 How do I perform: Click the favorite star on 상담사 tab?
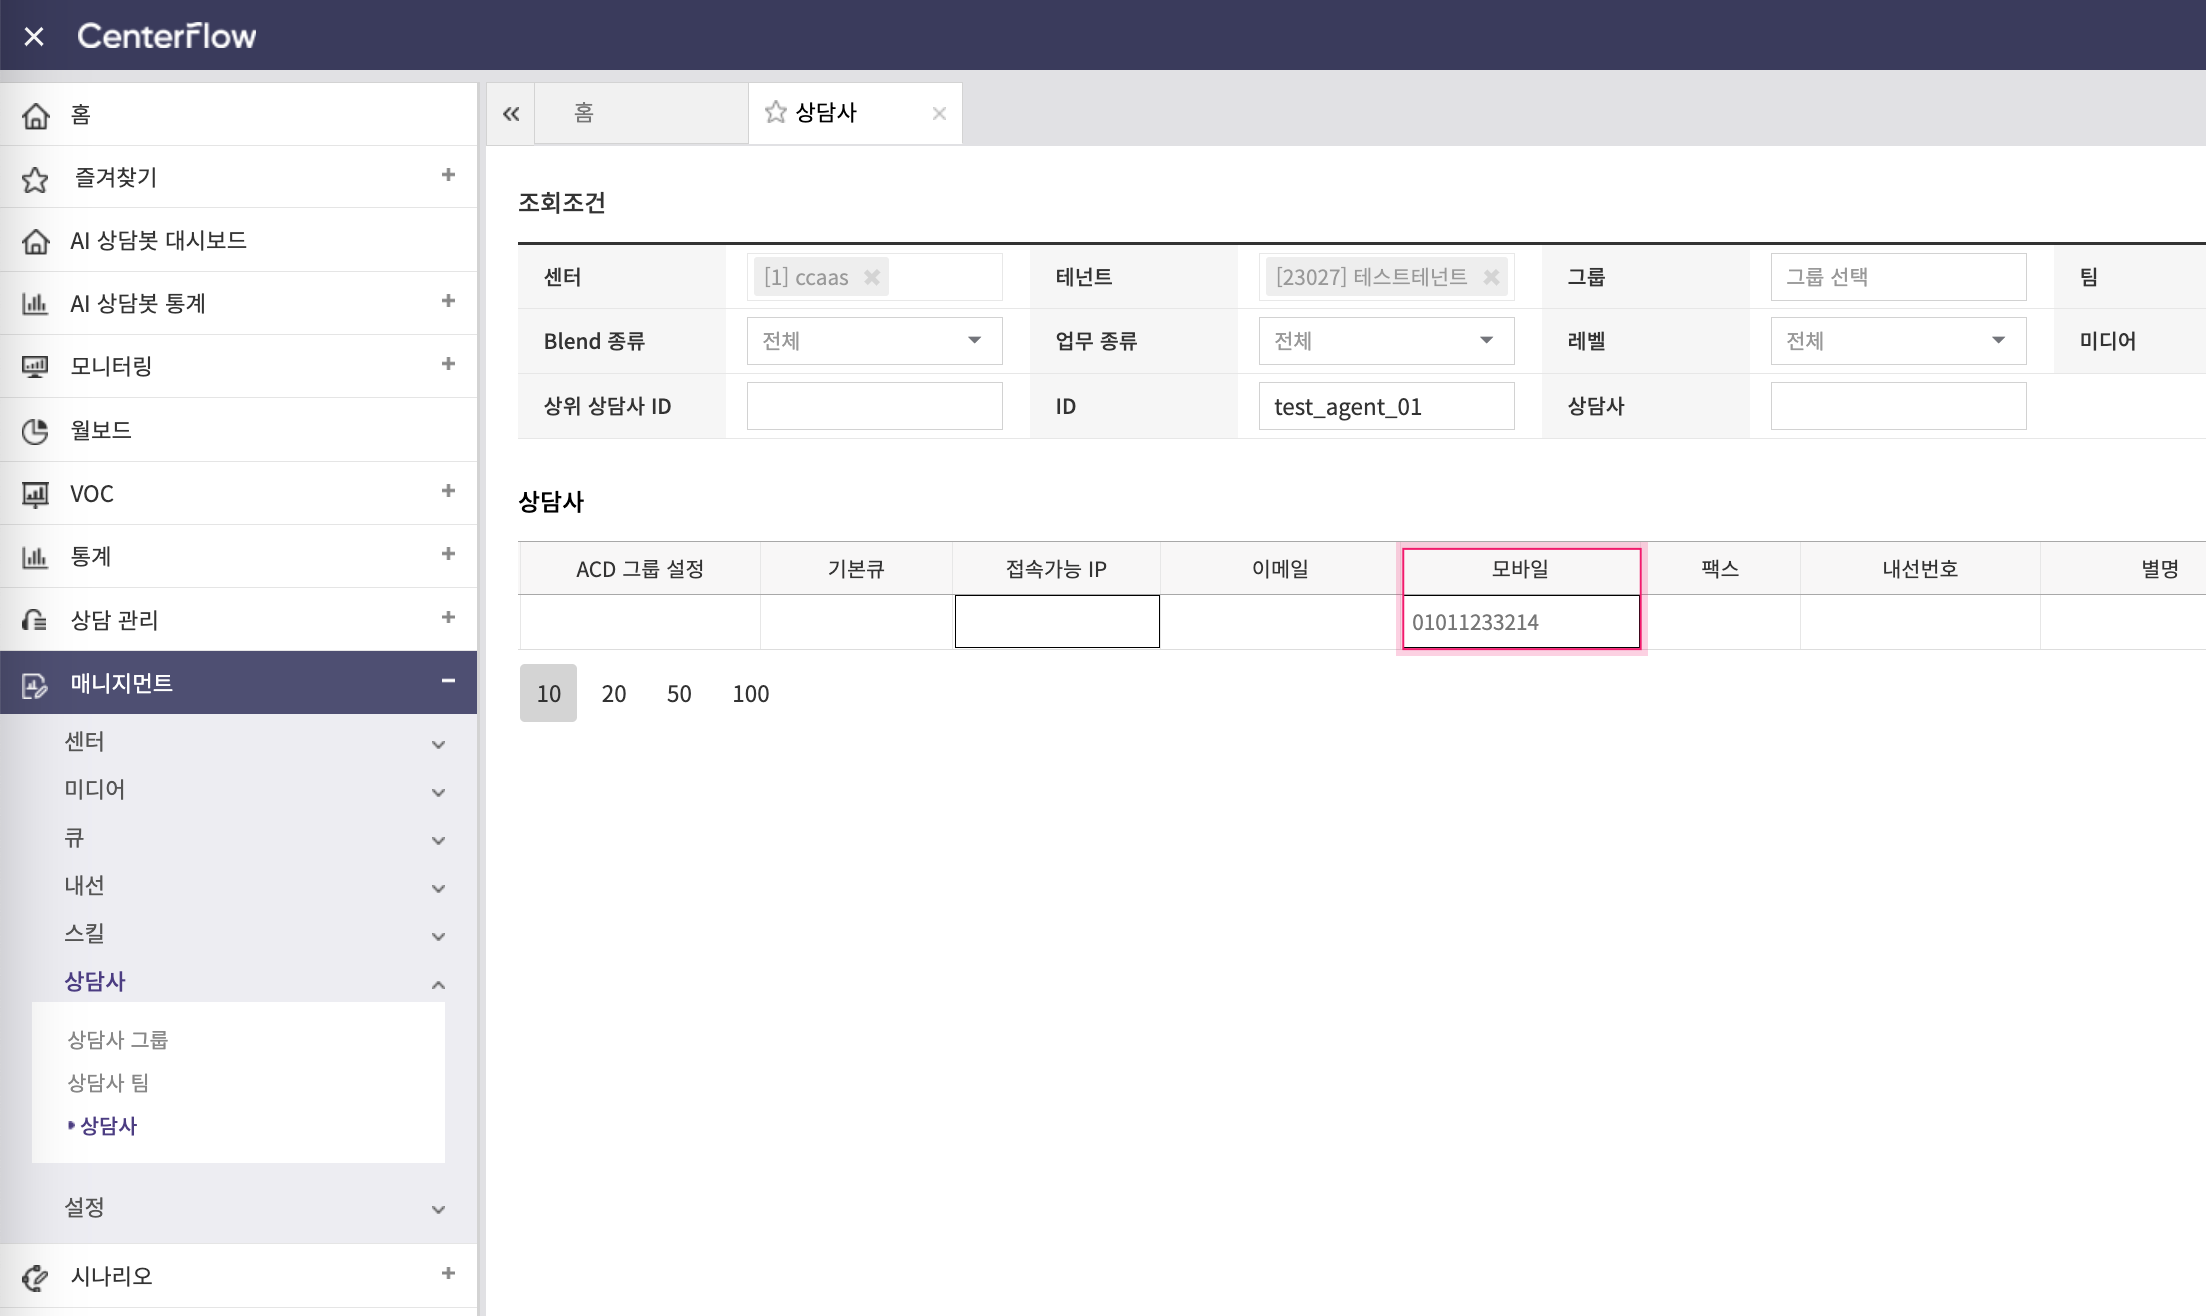tap(775, 112)
